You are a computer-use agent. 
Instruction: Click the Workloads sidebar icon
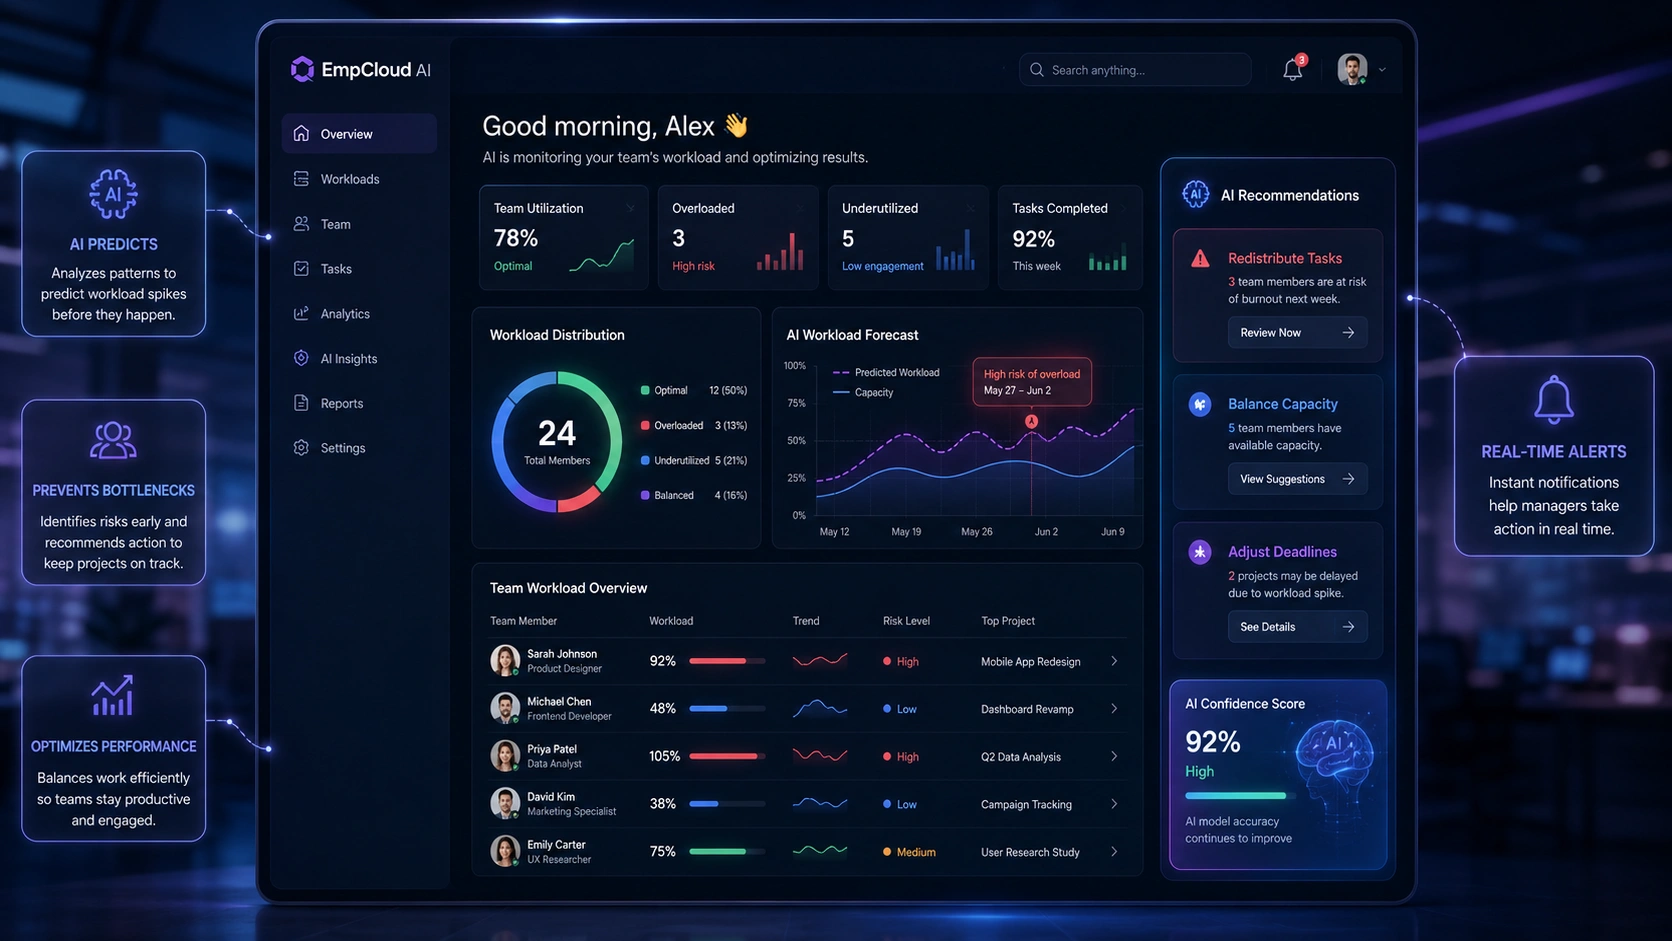301,178
